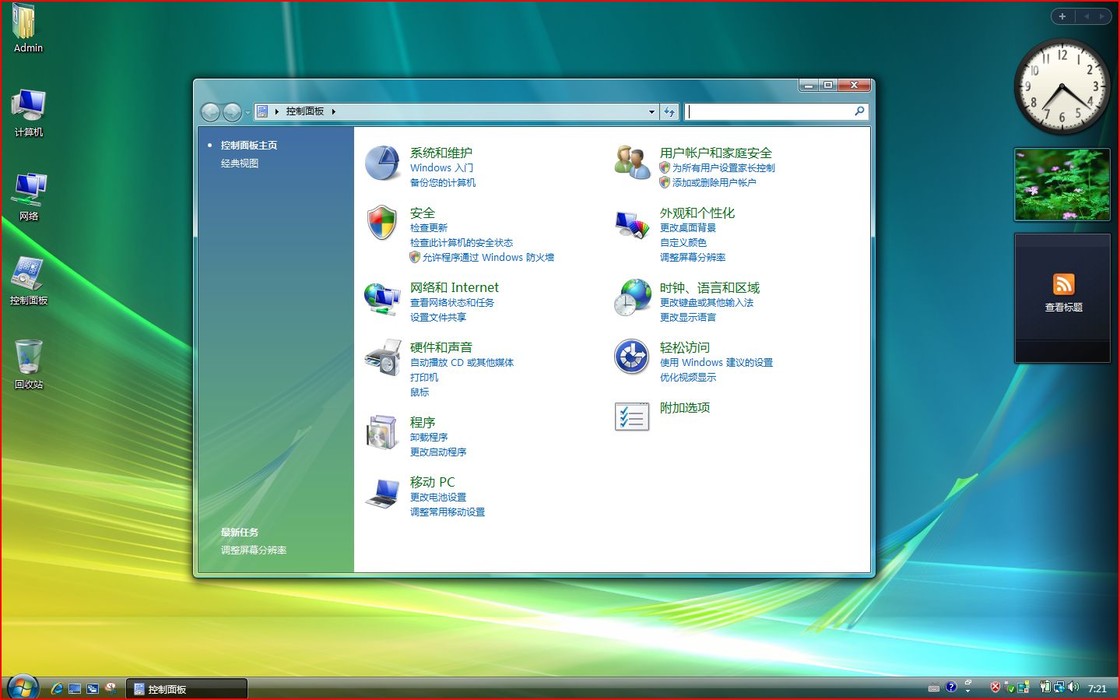Screen dimensions: 1120x700
Task: Click the power battery tray icon
Action: 1046,687
